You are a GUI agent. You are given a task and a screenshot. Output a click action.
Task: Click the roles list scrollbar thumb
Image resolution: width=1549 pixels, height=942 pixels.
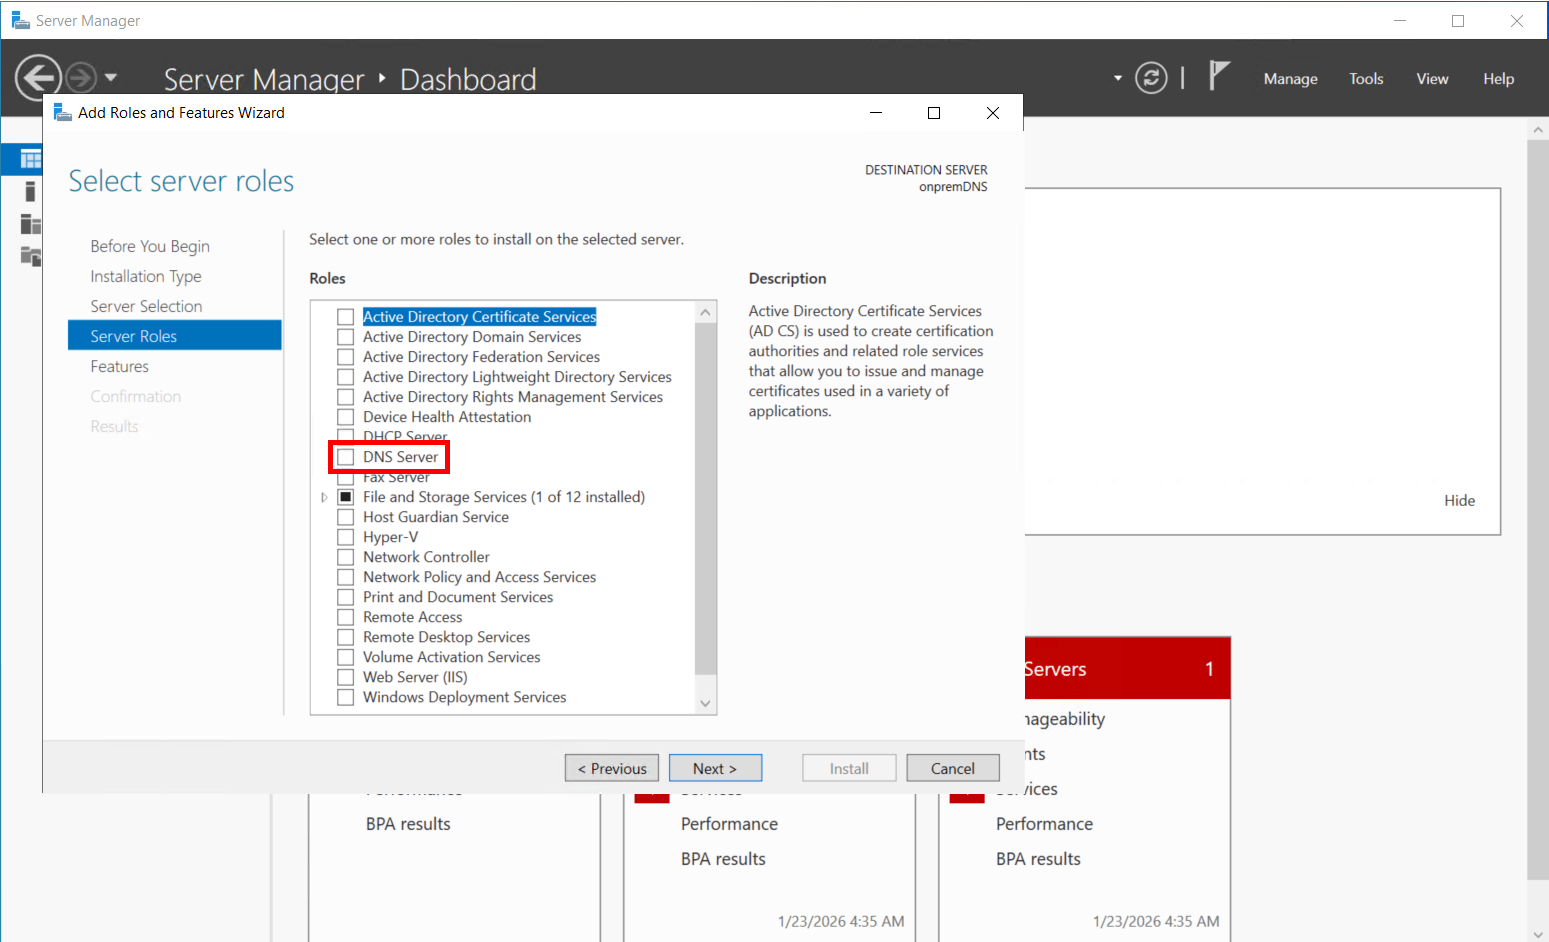706,498
